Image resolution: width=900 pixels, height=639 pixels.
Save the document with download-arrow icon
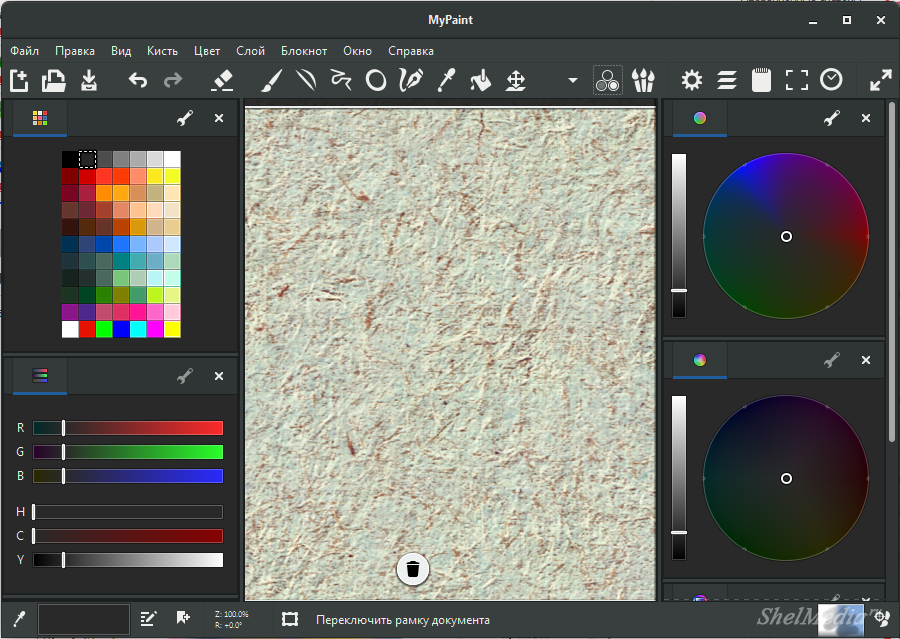pos(89,80)
